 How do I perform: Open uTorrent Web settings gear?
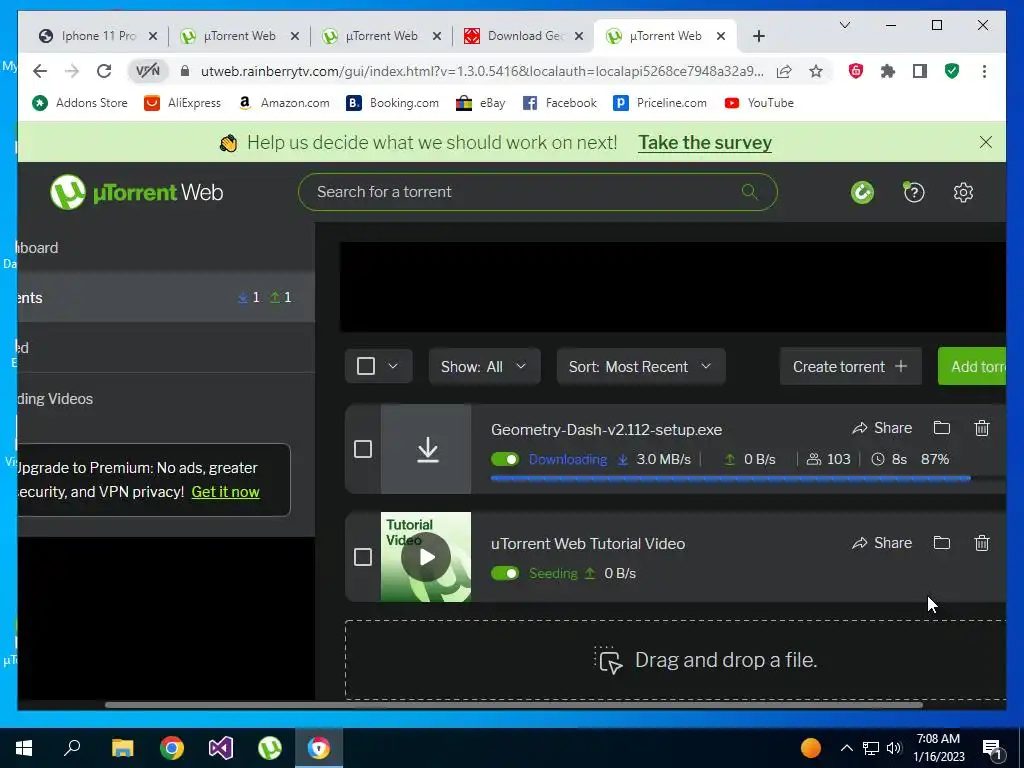(x=963, y=193)
